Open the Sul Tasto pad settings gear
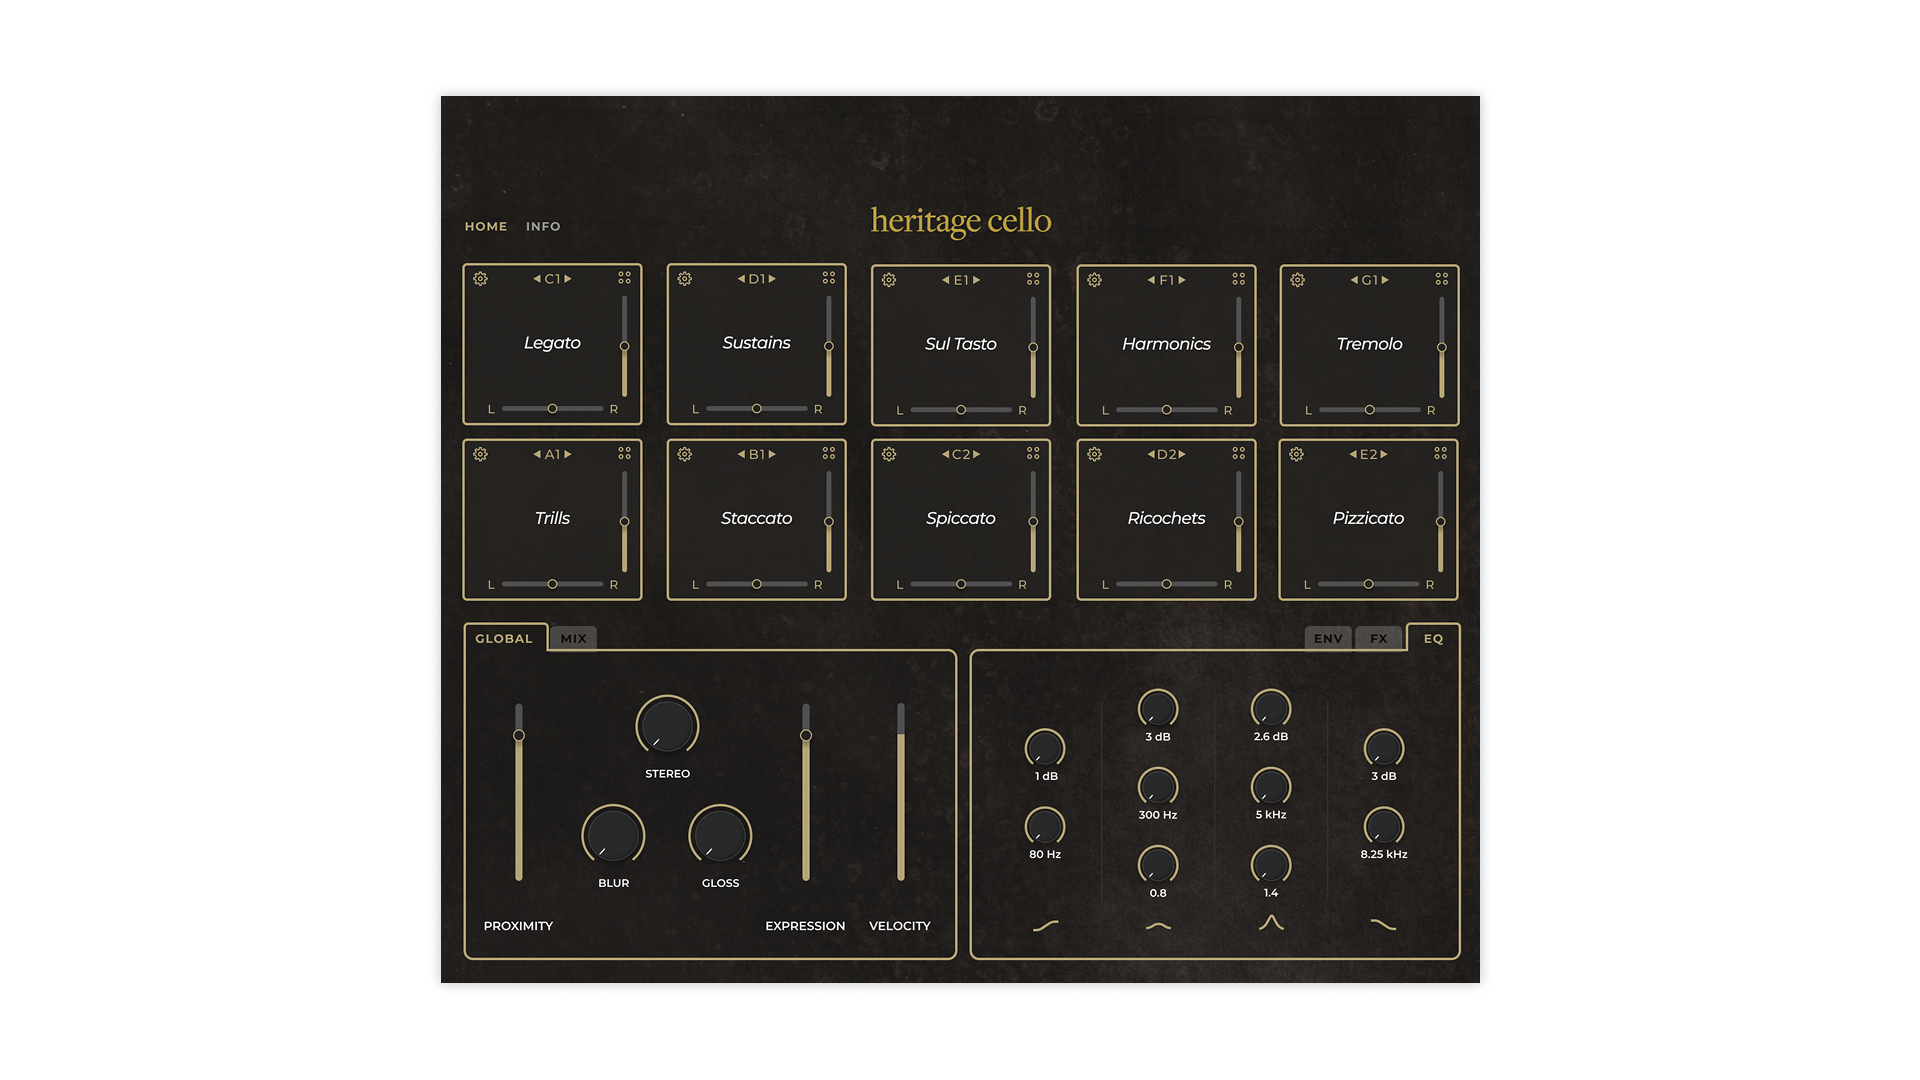The width and height of the screenshot is (1920, 1080). (x=889, y=280)
